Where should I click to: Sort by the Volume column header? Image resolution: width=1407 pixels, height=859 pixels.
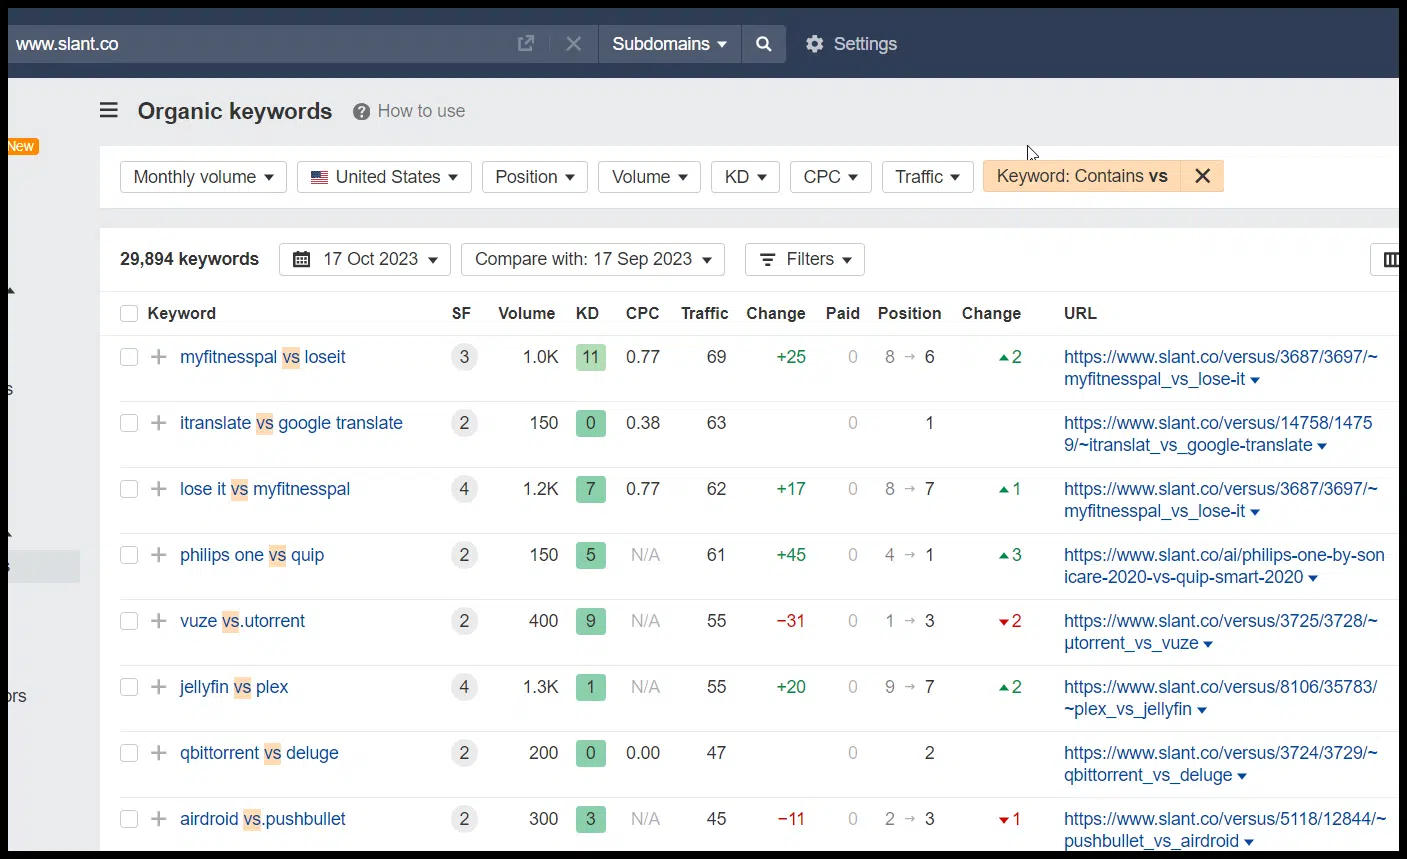coord(526,313)
